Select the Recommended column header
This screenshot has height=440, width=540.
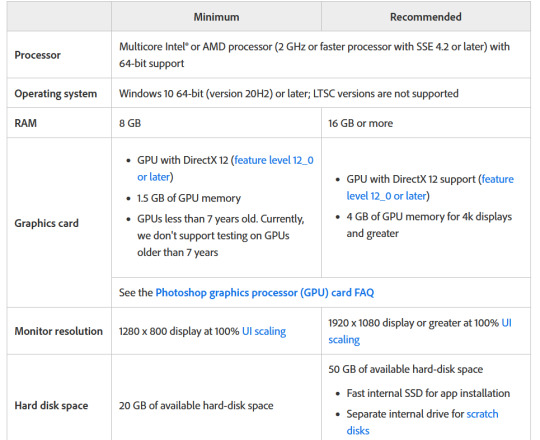[x=426, y=17]
